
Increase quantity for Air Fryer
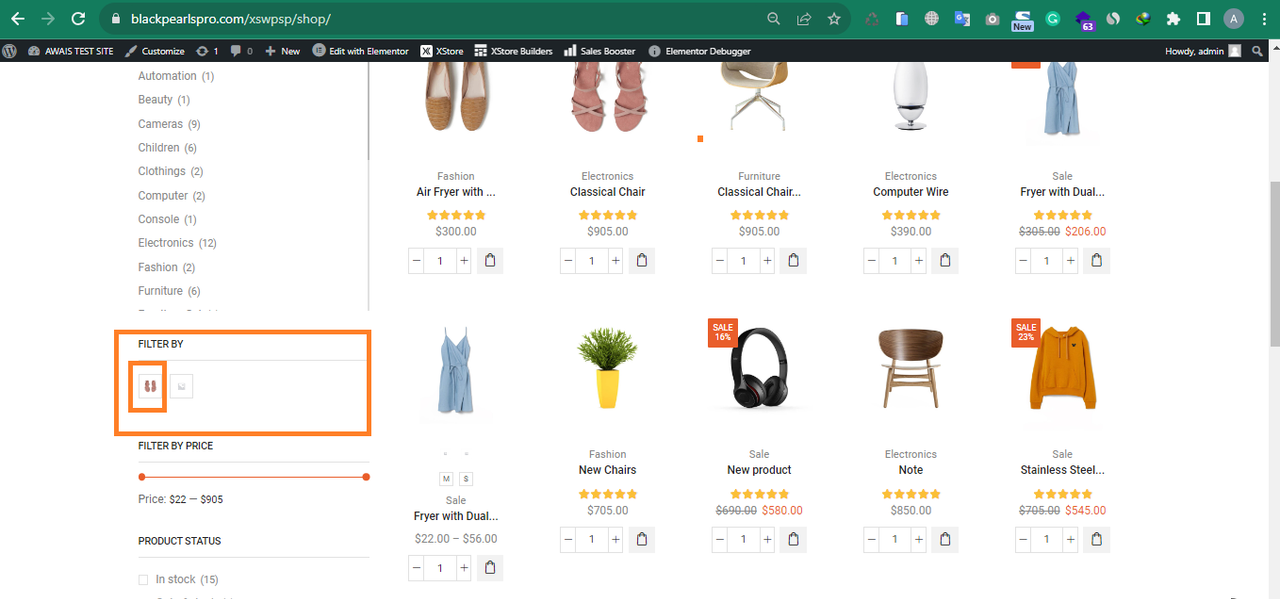(464, 261)
